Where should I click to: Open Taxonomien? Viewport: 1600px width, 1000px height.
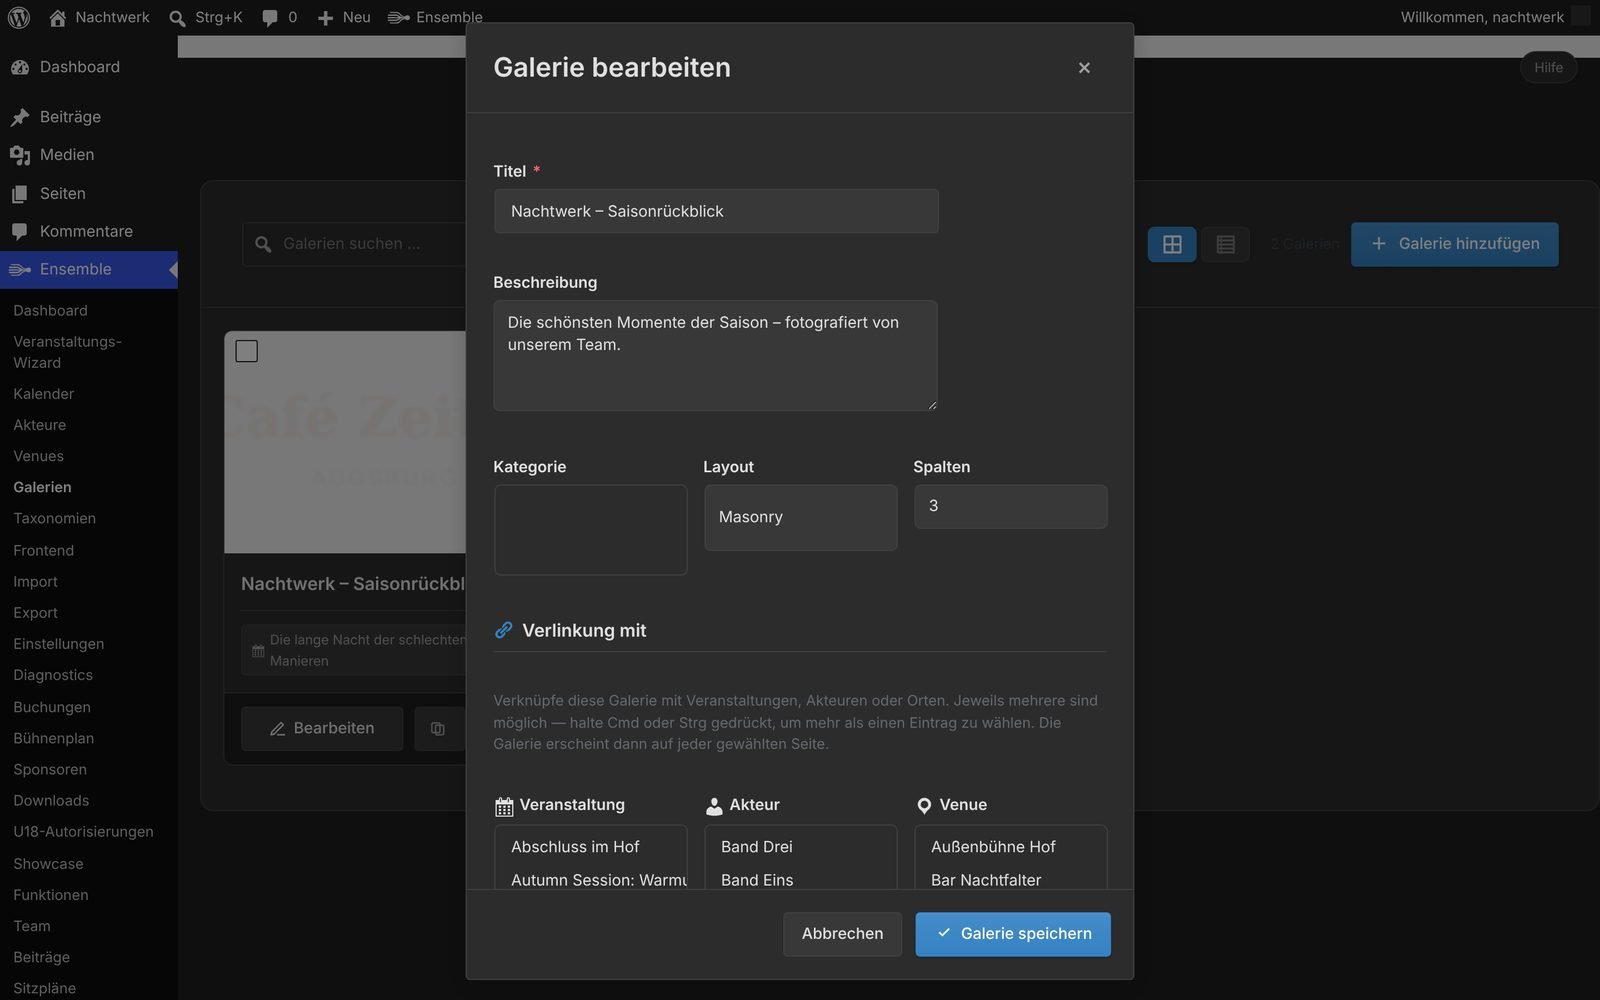(54, 518)
